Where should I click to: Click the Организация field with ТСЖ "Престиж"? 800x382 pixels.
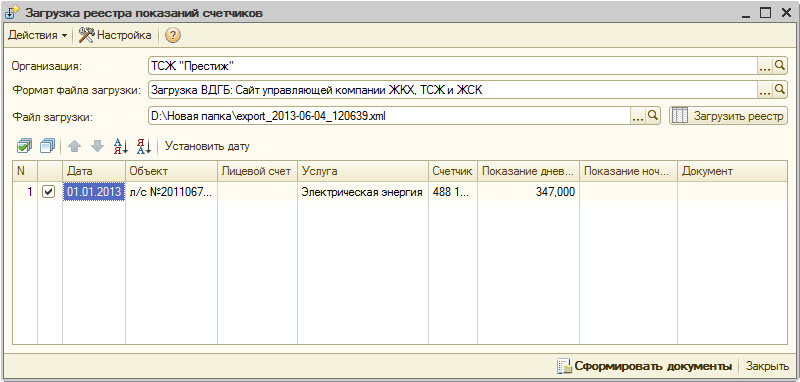coord(452,65)
